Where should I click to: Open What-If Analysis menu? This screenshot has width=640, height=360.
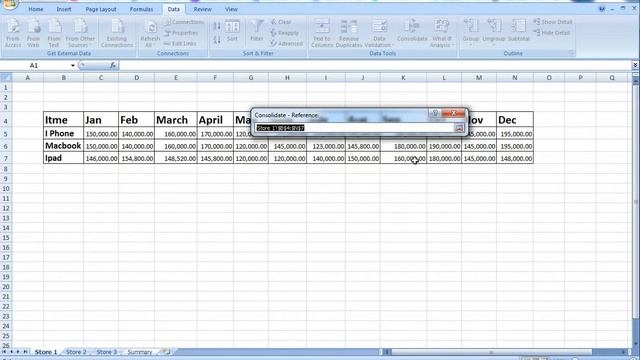click(x=441, y=33)
